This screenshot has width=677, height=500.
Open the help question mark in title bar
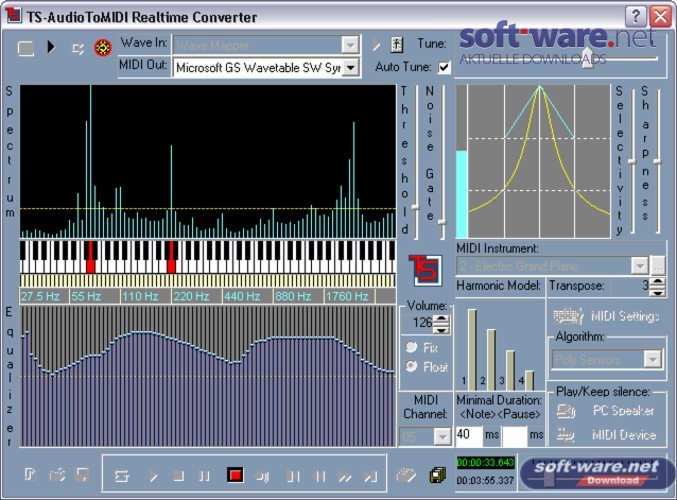[636, 17]
